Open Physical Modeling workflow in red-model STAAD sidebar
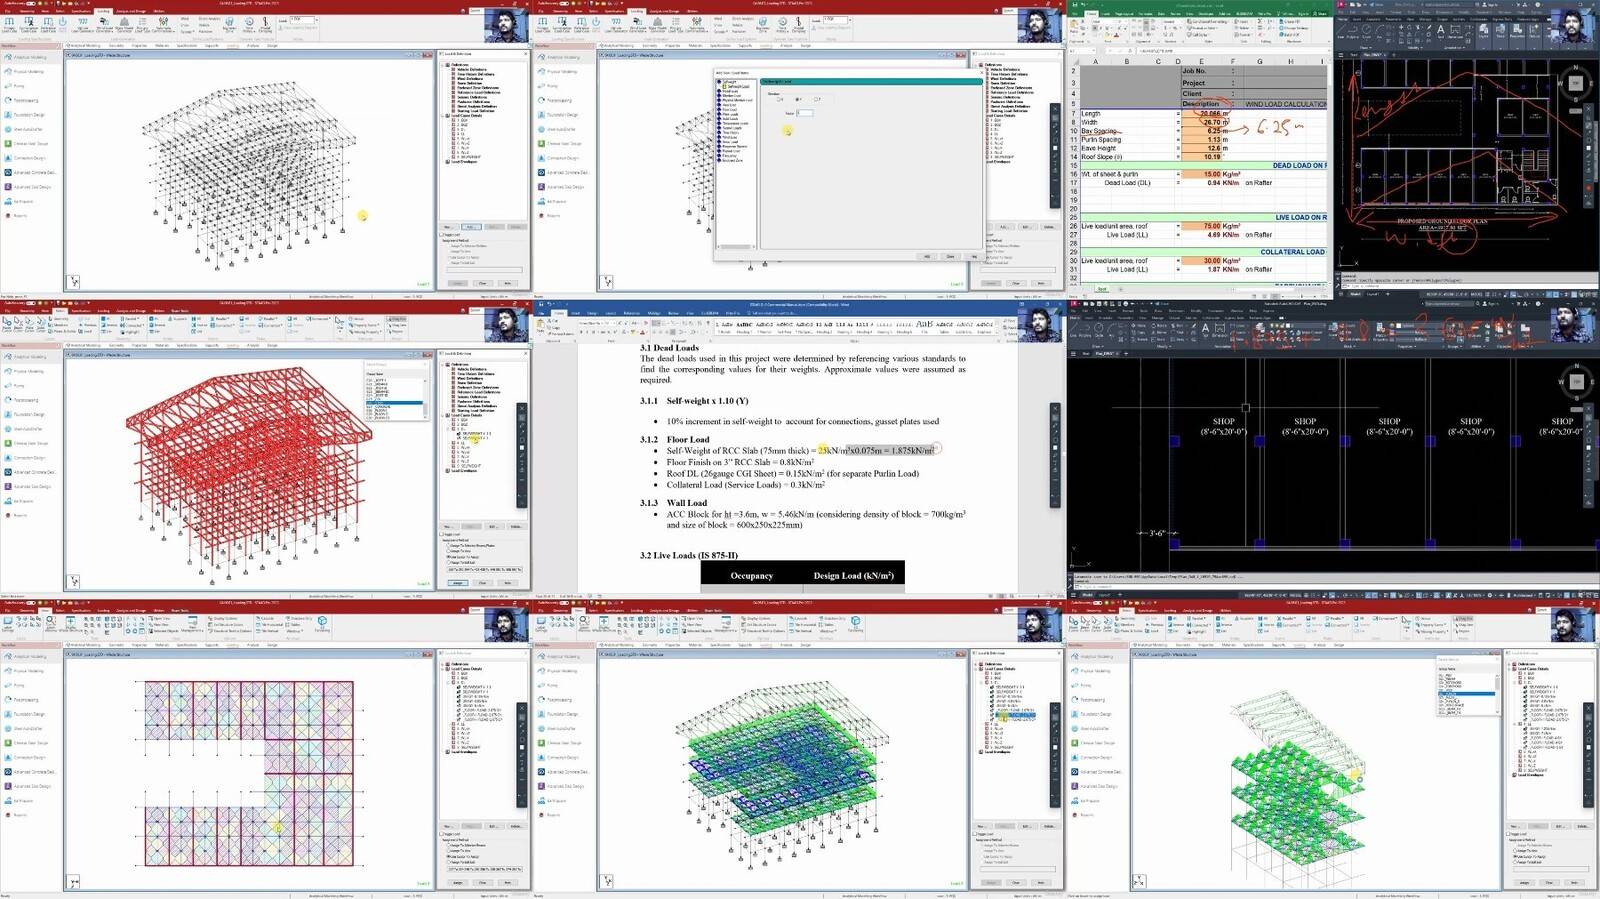The height and width of the screenshot is (899, 1600). pos(28,371)
